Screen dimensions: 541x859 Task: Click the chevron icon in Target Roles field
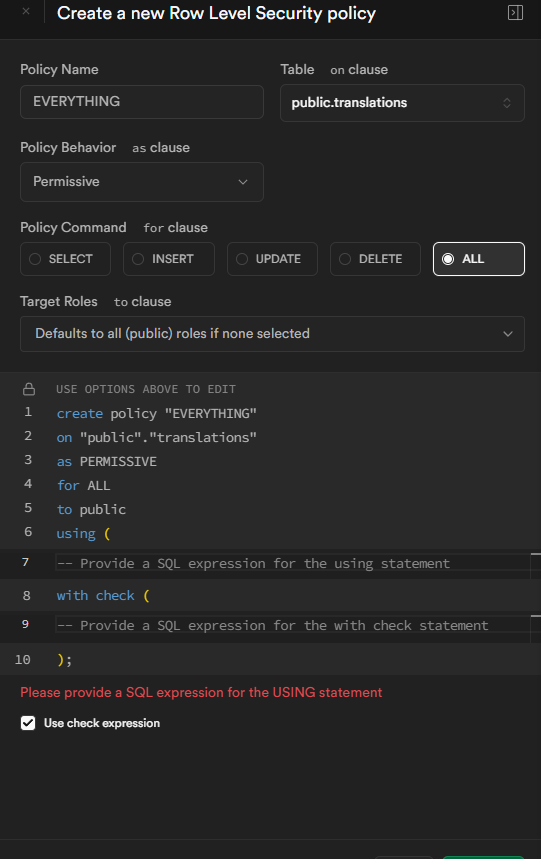pos(508,334)
